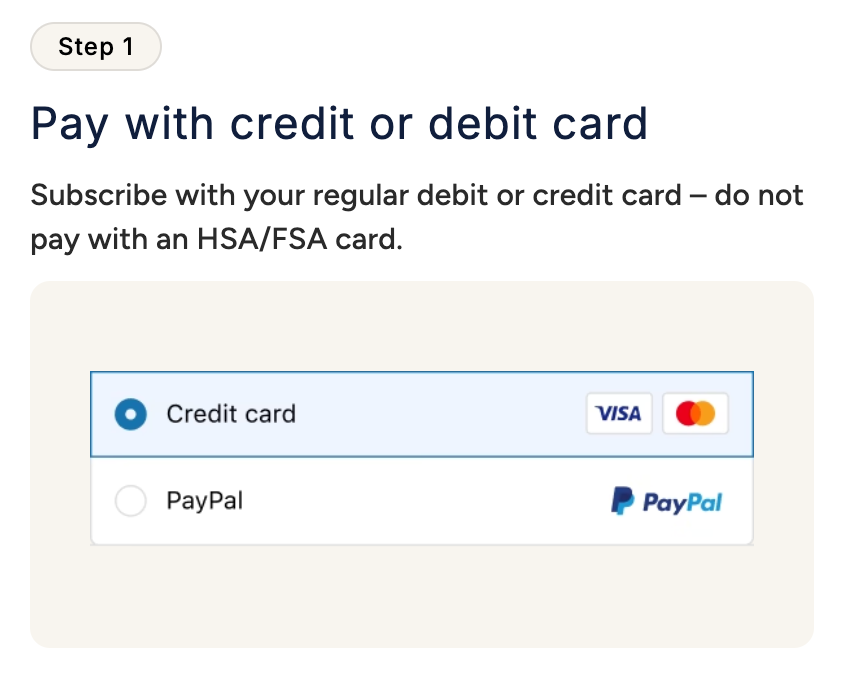Click the Visa card logo
846x684 pixels.
618,413
